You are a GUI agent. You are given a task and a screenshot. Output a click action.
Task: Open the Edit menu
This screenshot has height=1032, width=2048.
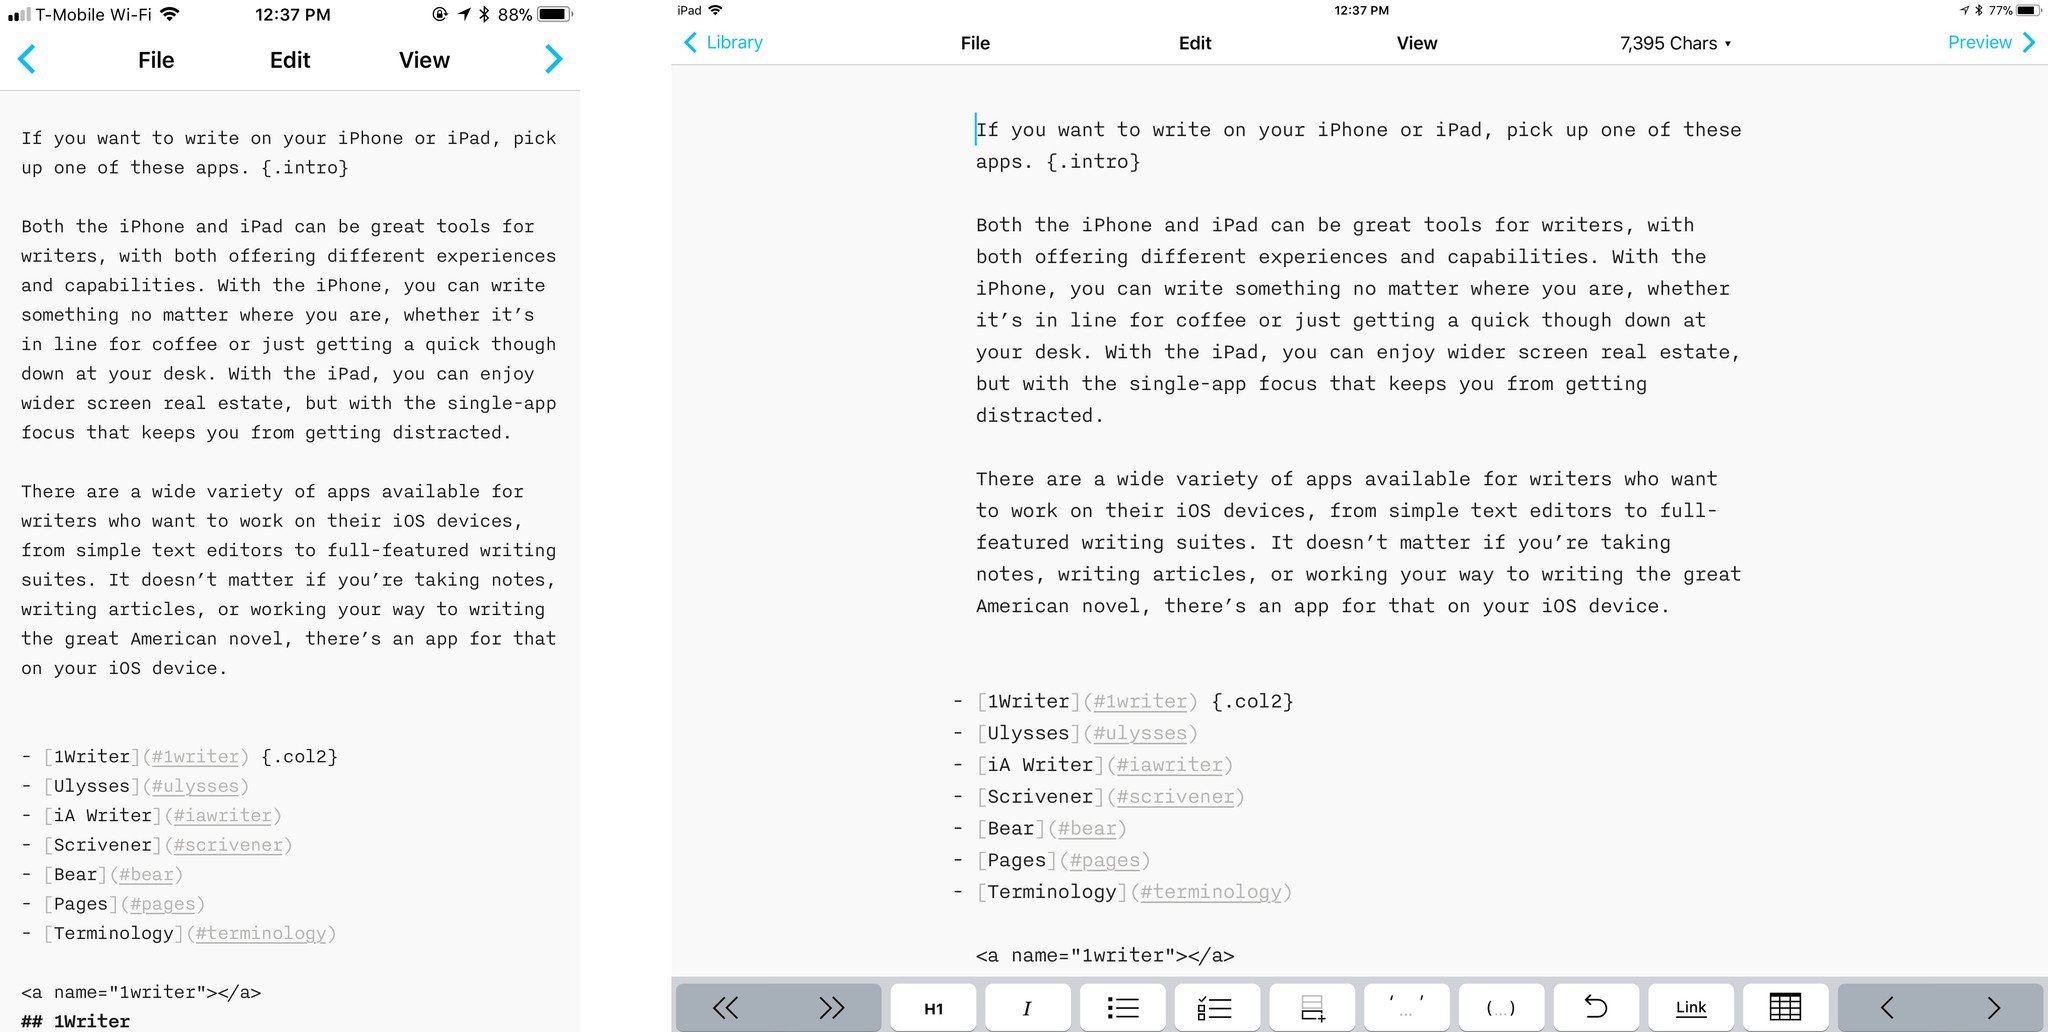click(1194, 43)
